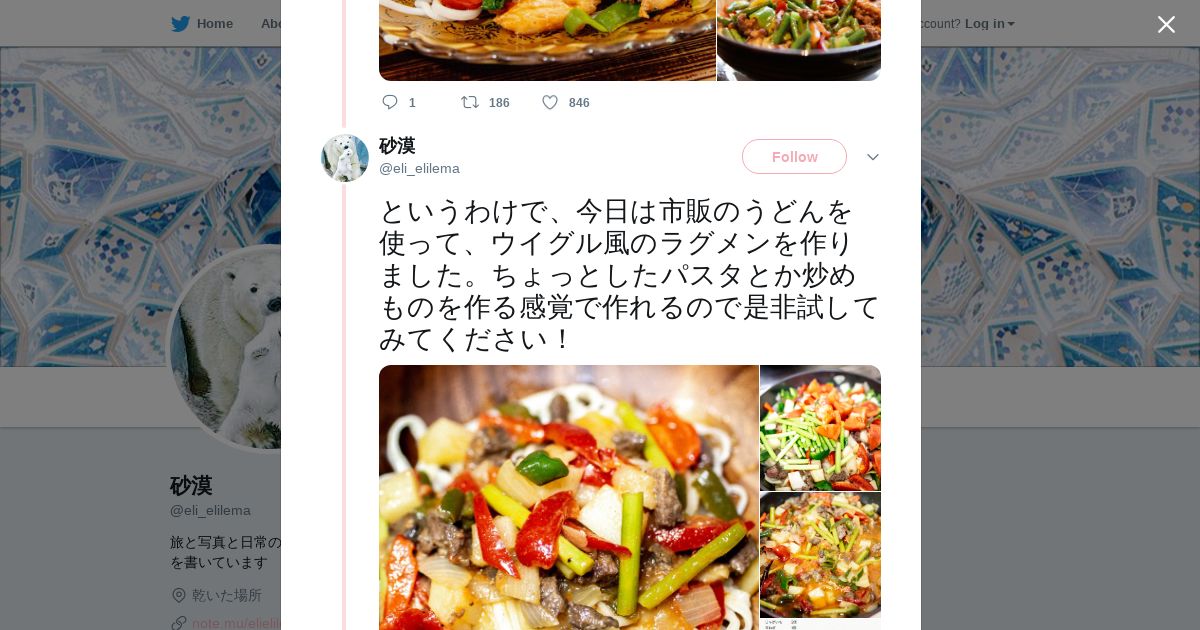This screenshot has height=630, width=1200.
Task: Open the @eli_elilema handle in tweet
Action: click(x=419, y=168)
